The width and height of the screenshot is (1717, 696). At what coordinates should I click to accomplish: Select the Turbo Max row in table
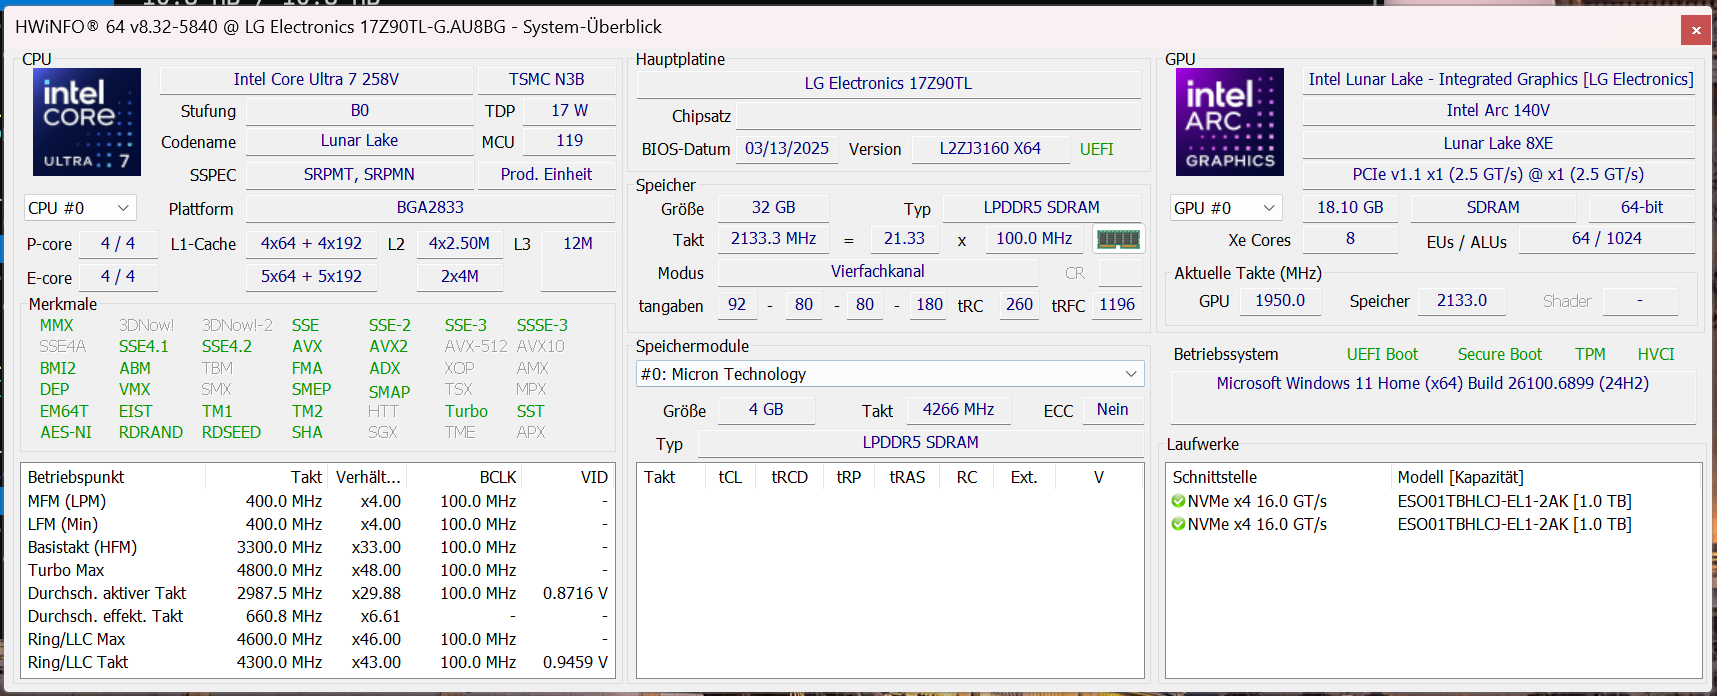tap(66, 570)
